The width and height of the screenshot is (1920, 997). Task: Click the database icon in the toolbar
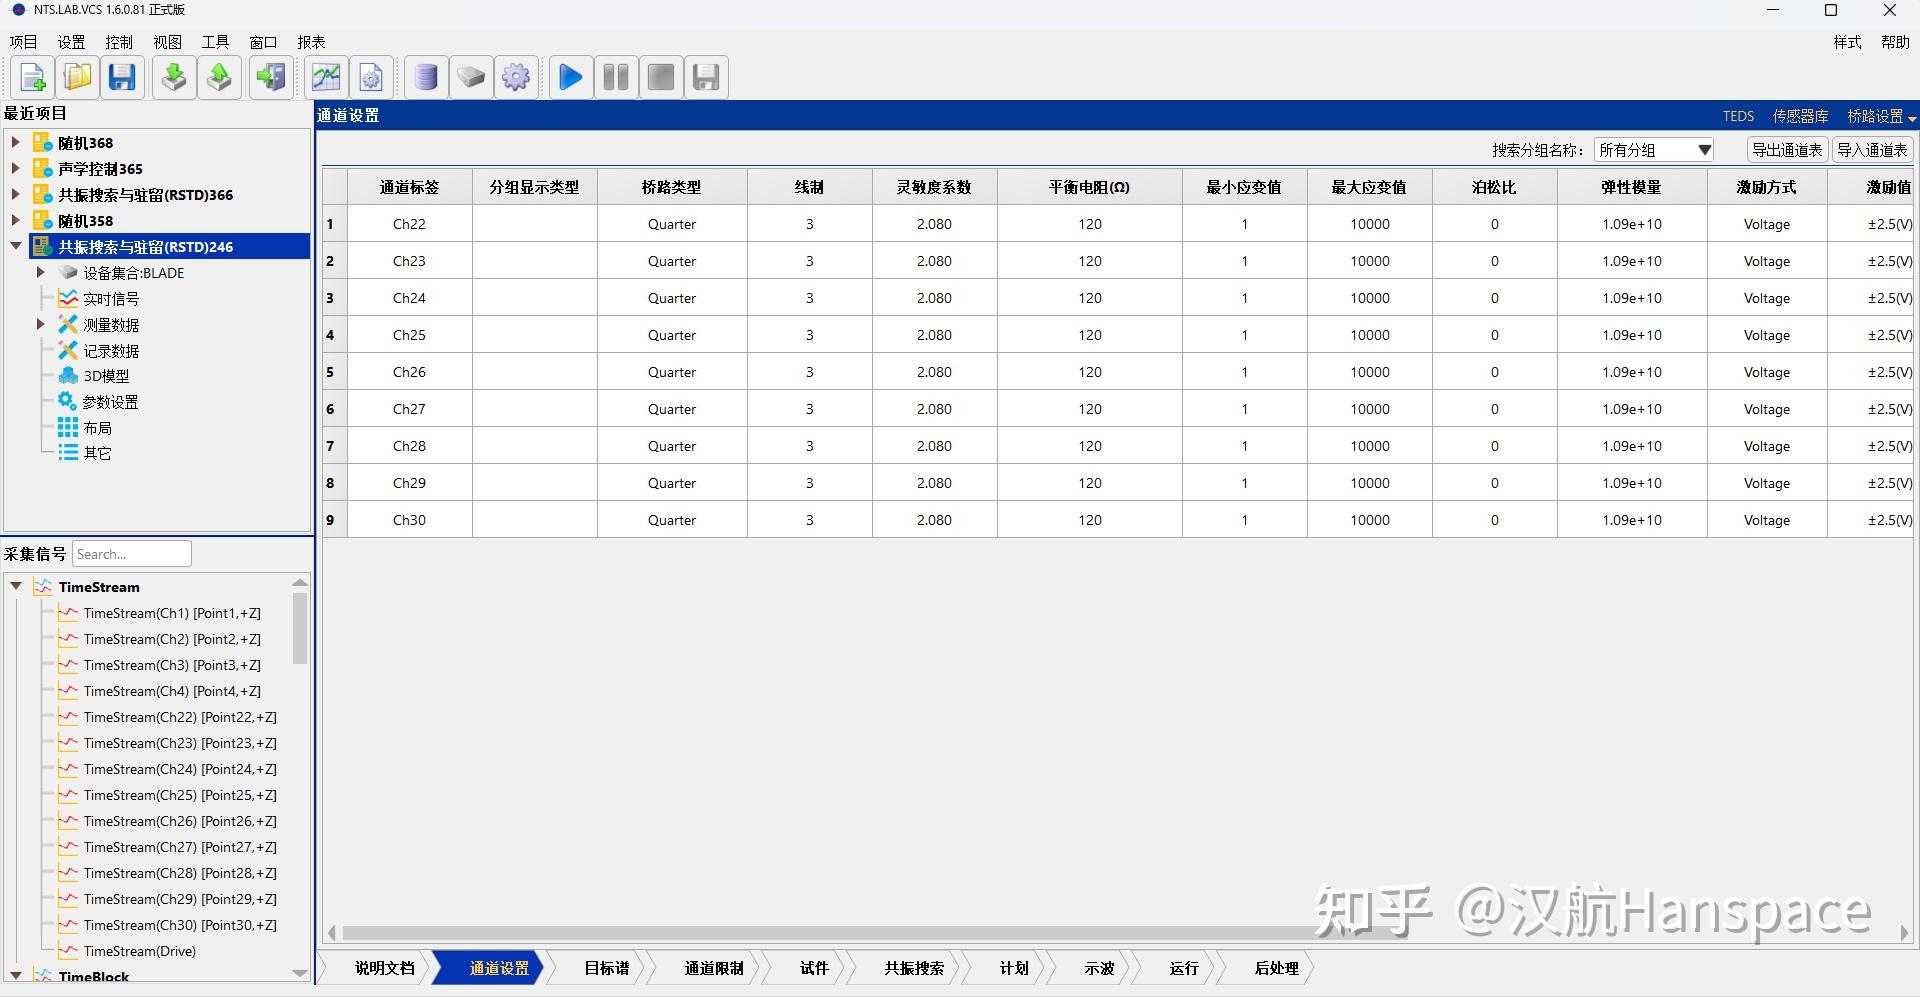click(425, 77)
